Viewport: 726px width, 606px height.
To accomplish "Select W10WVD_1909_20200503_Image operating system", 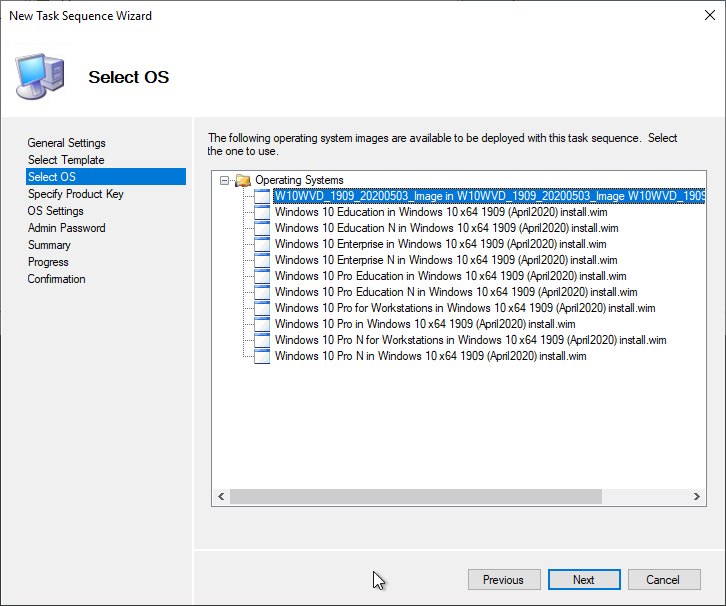I will tap(489, 196).
